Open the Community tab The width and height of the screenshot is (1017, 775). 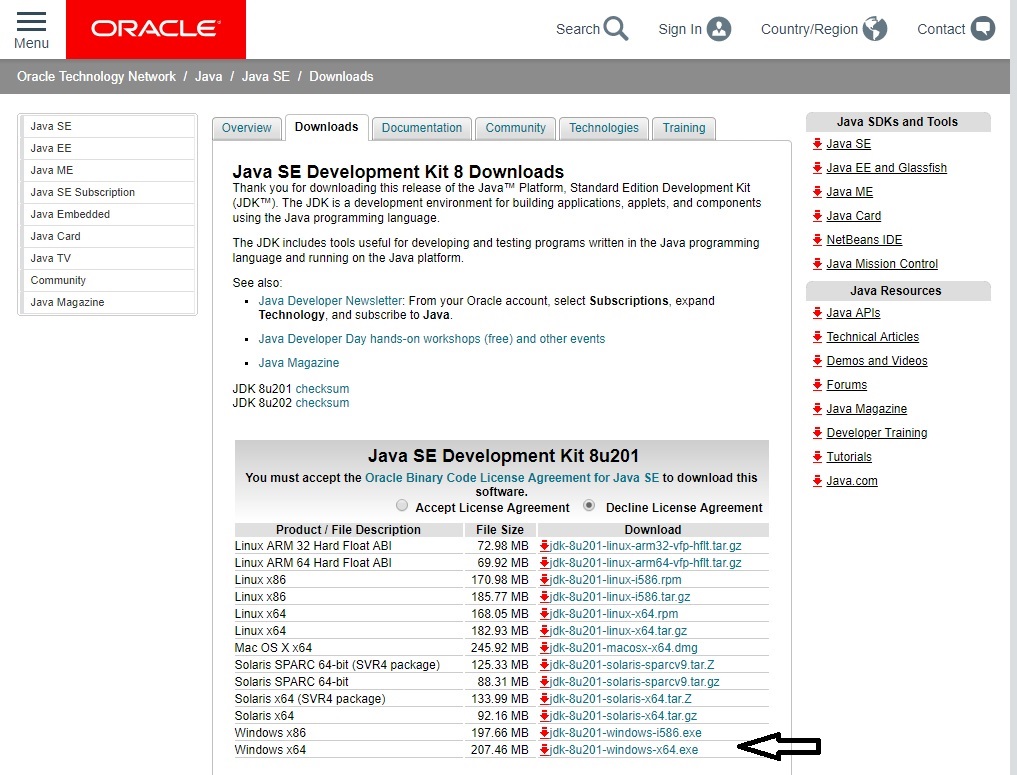(516, 128)
